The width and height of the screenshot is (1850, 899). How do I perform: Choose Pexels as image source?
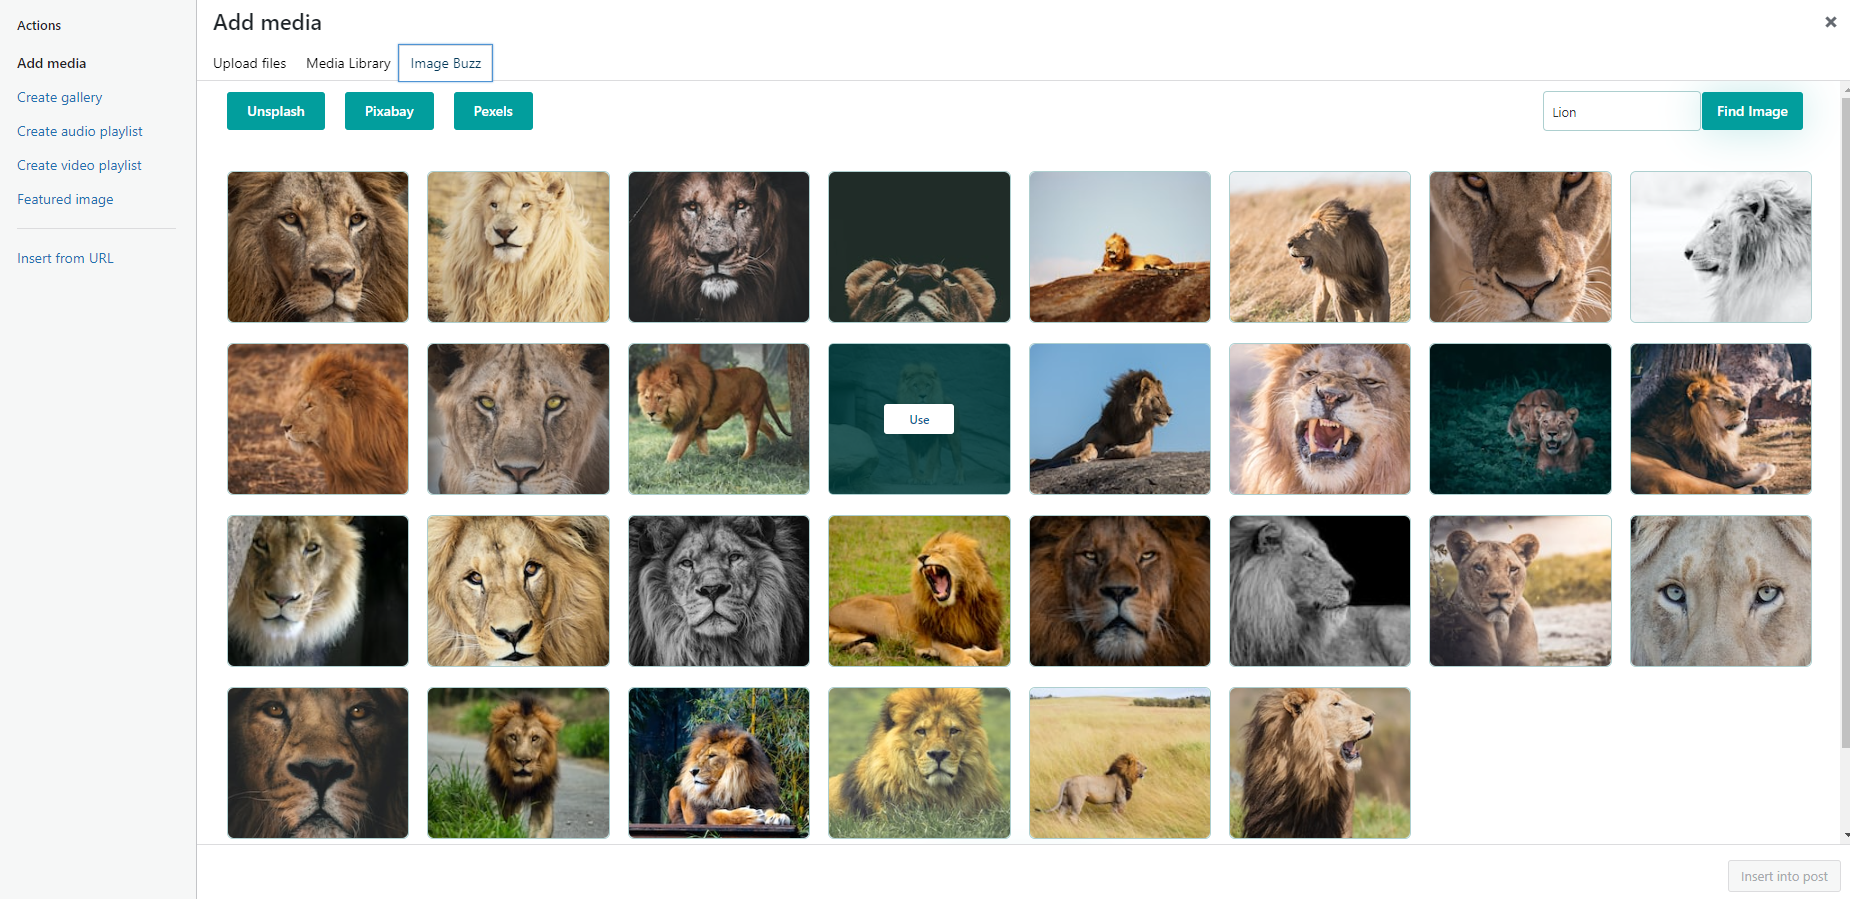[x=493, y=111]
